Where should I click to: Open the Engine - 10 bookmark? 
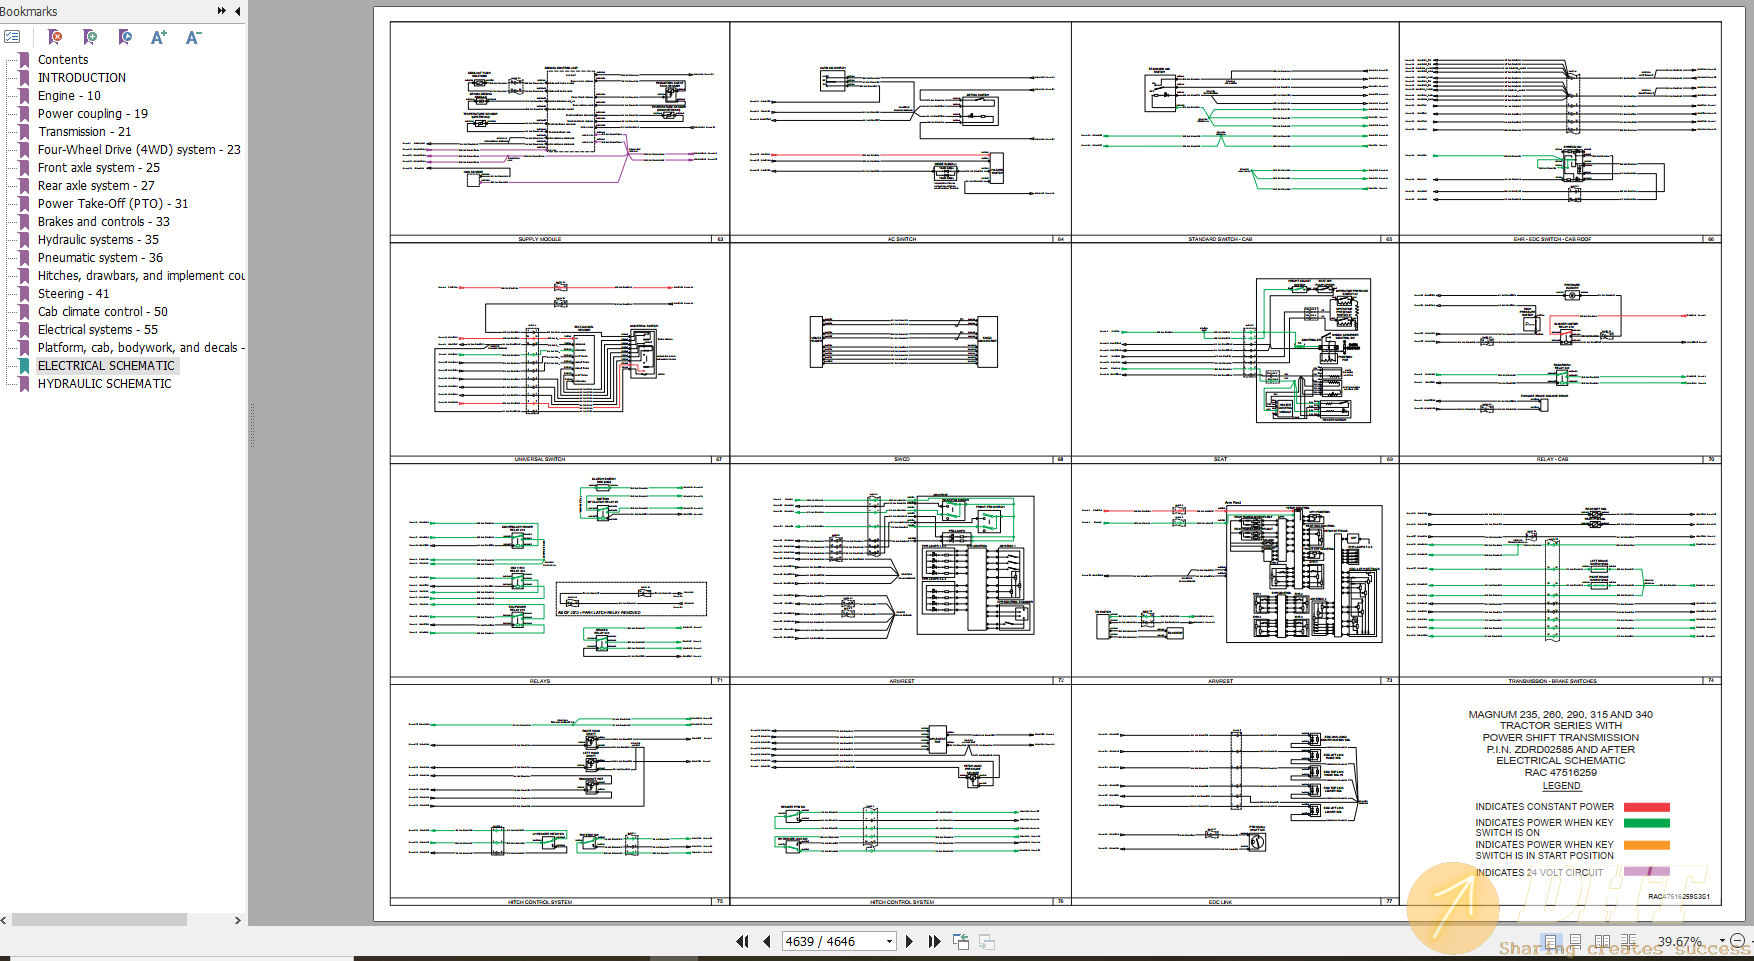pyautogui.click(x=69, y=96)
